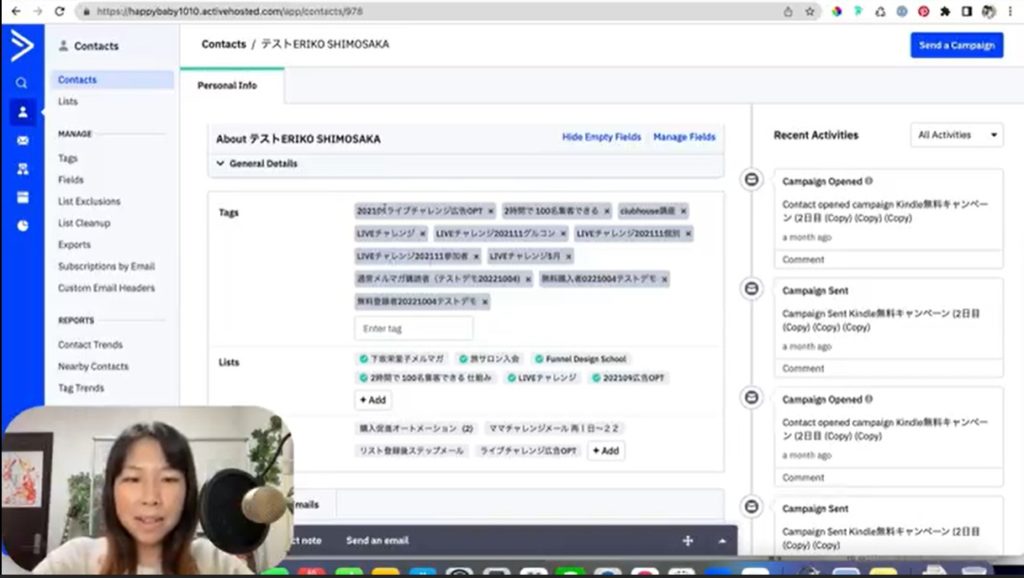Open the Automations icon in sidebar
Viewport: 1024px width, 578px height.
(x=22, y=169)
